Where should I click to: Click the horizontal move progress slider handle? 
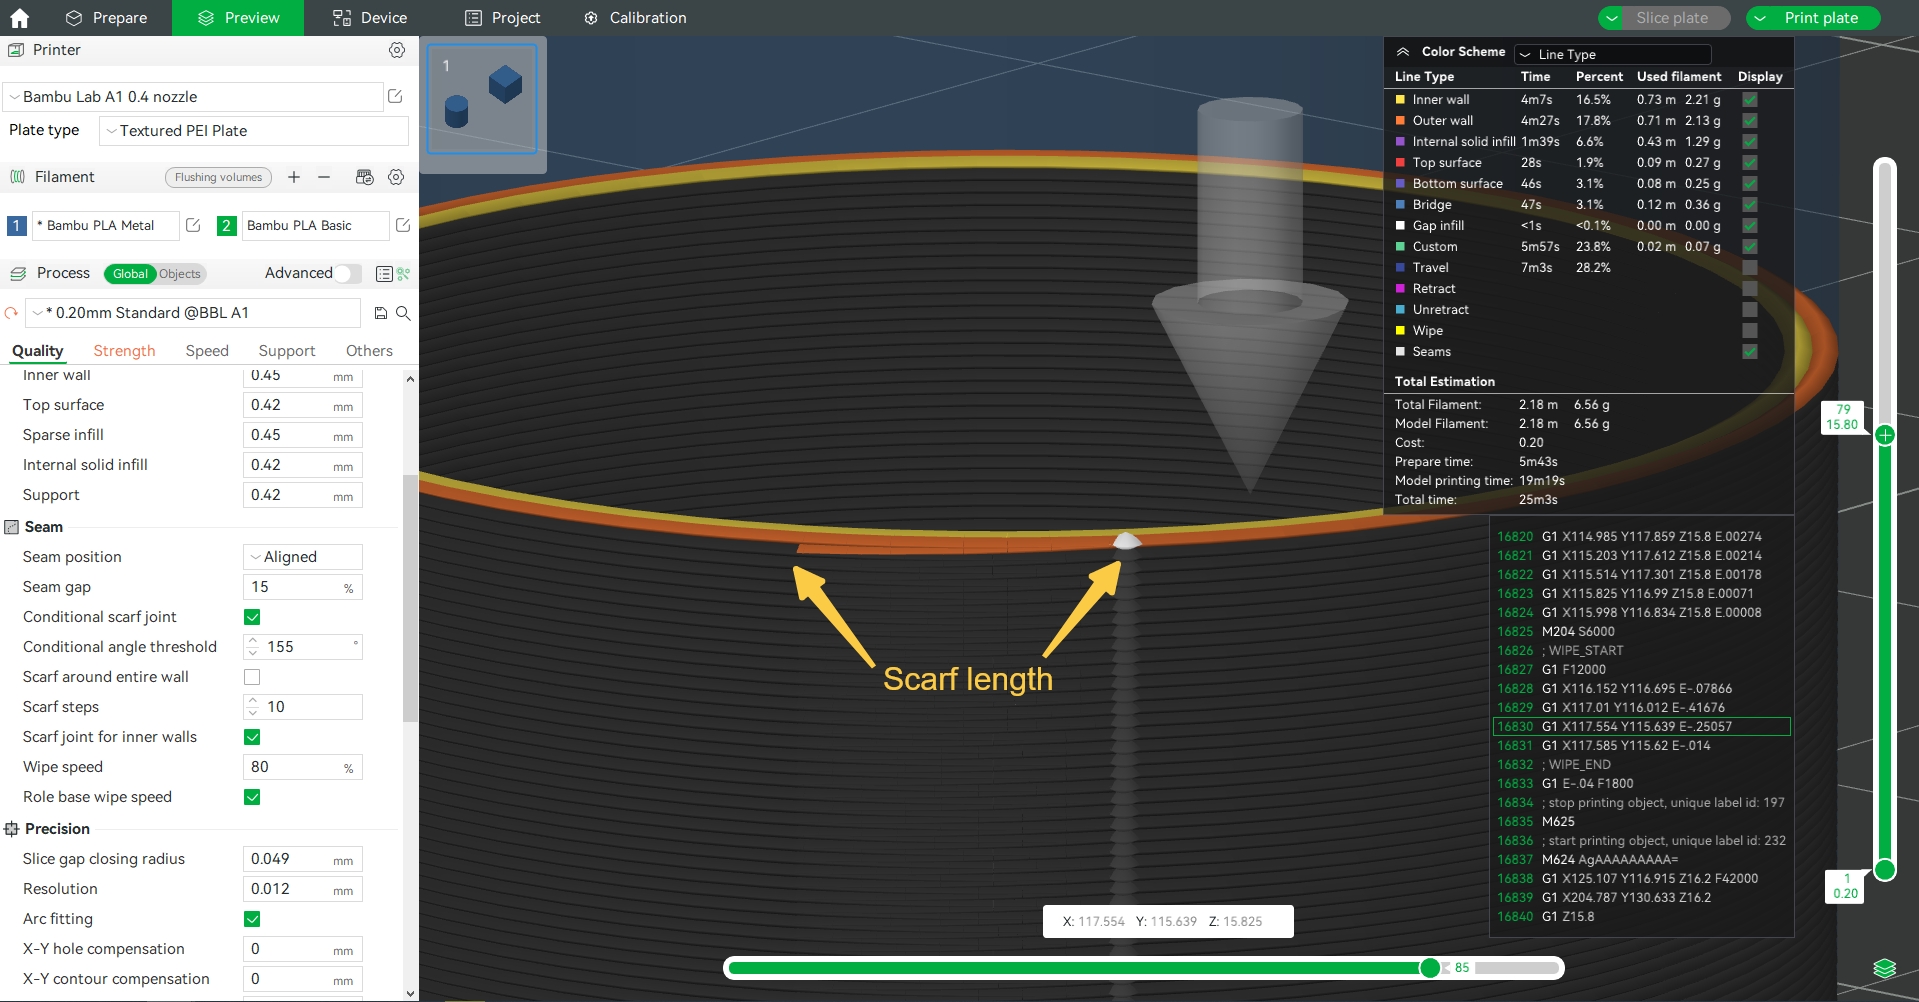point(1430,967)
